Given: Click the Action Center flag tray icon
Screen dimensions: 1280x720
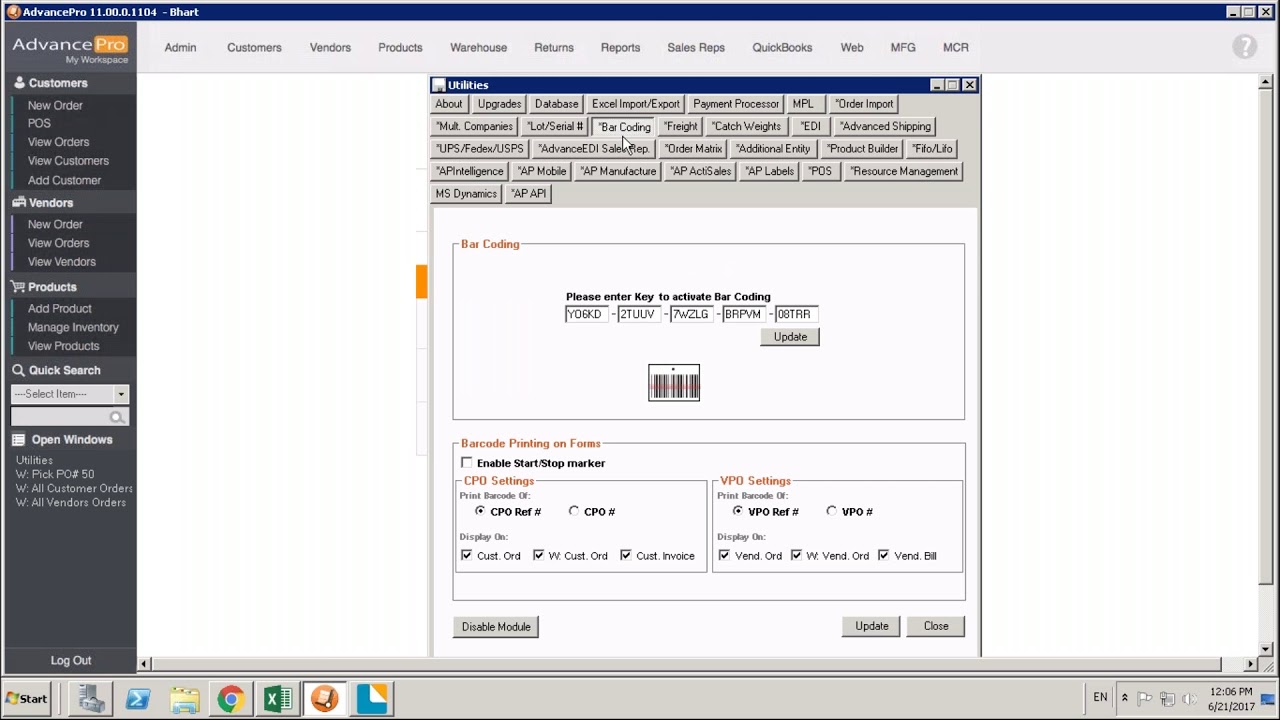Looking at the screenshot, I should tap(1145, 698).
